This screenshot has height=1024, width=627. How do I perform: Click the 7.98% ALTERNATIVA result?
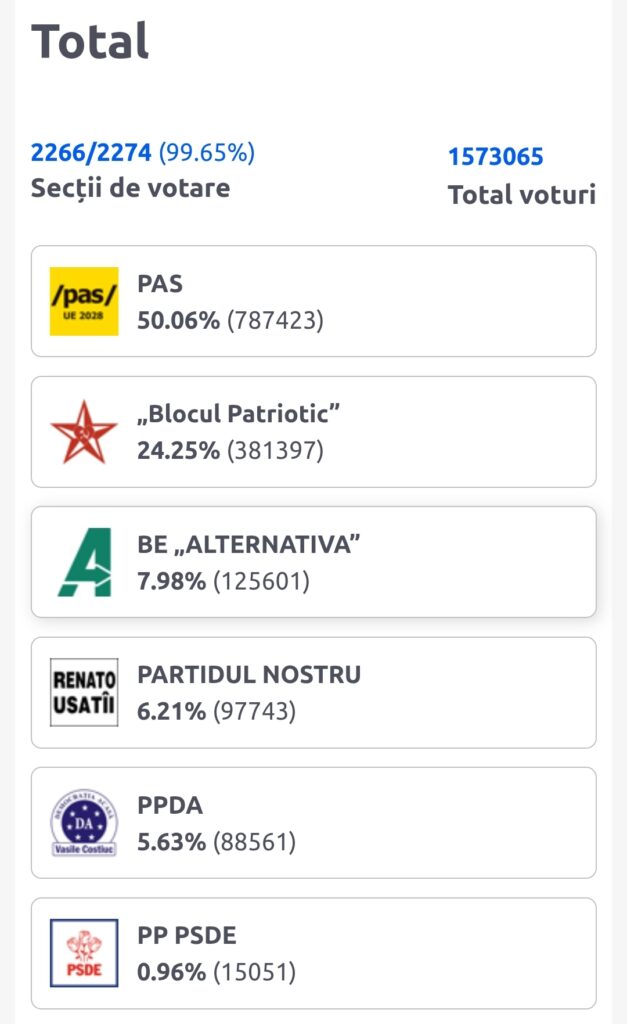tap(171, 580)
